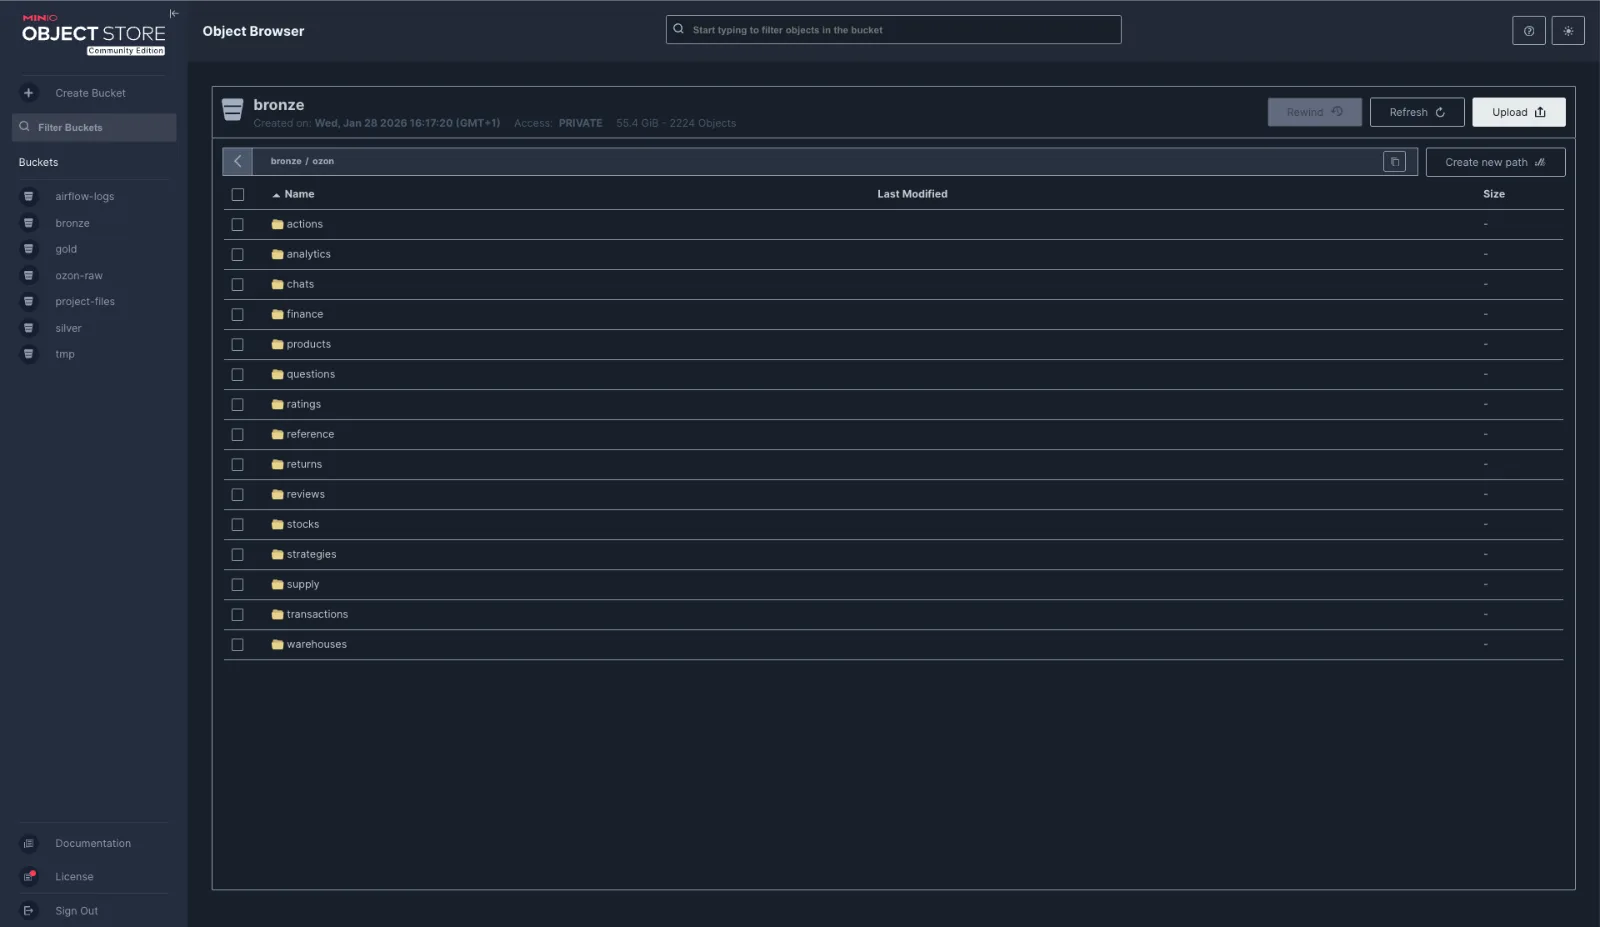This screenshot has width=1600, height=927.
Task: Click the airflow-logs bucket icon
Action: pyautogui.click(x=28, y=197)
